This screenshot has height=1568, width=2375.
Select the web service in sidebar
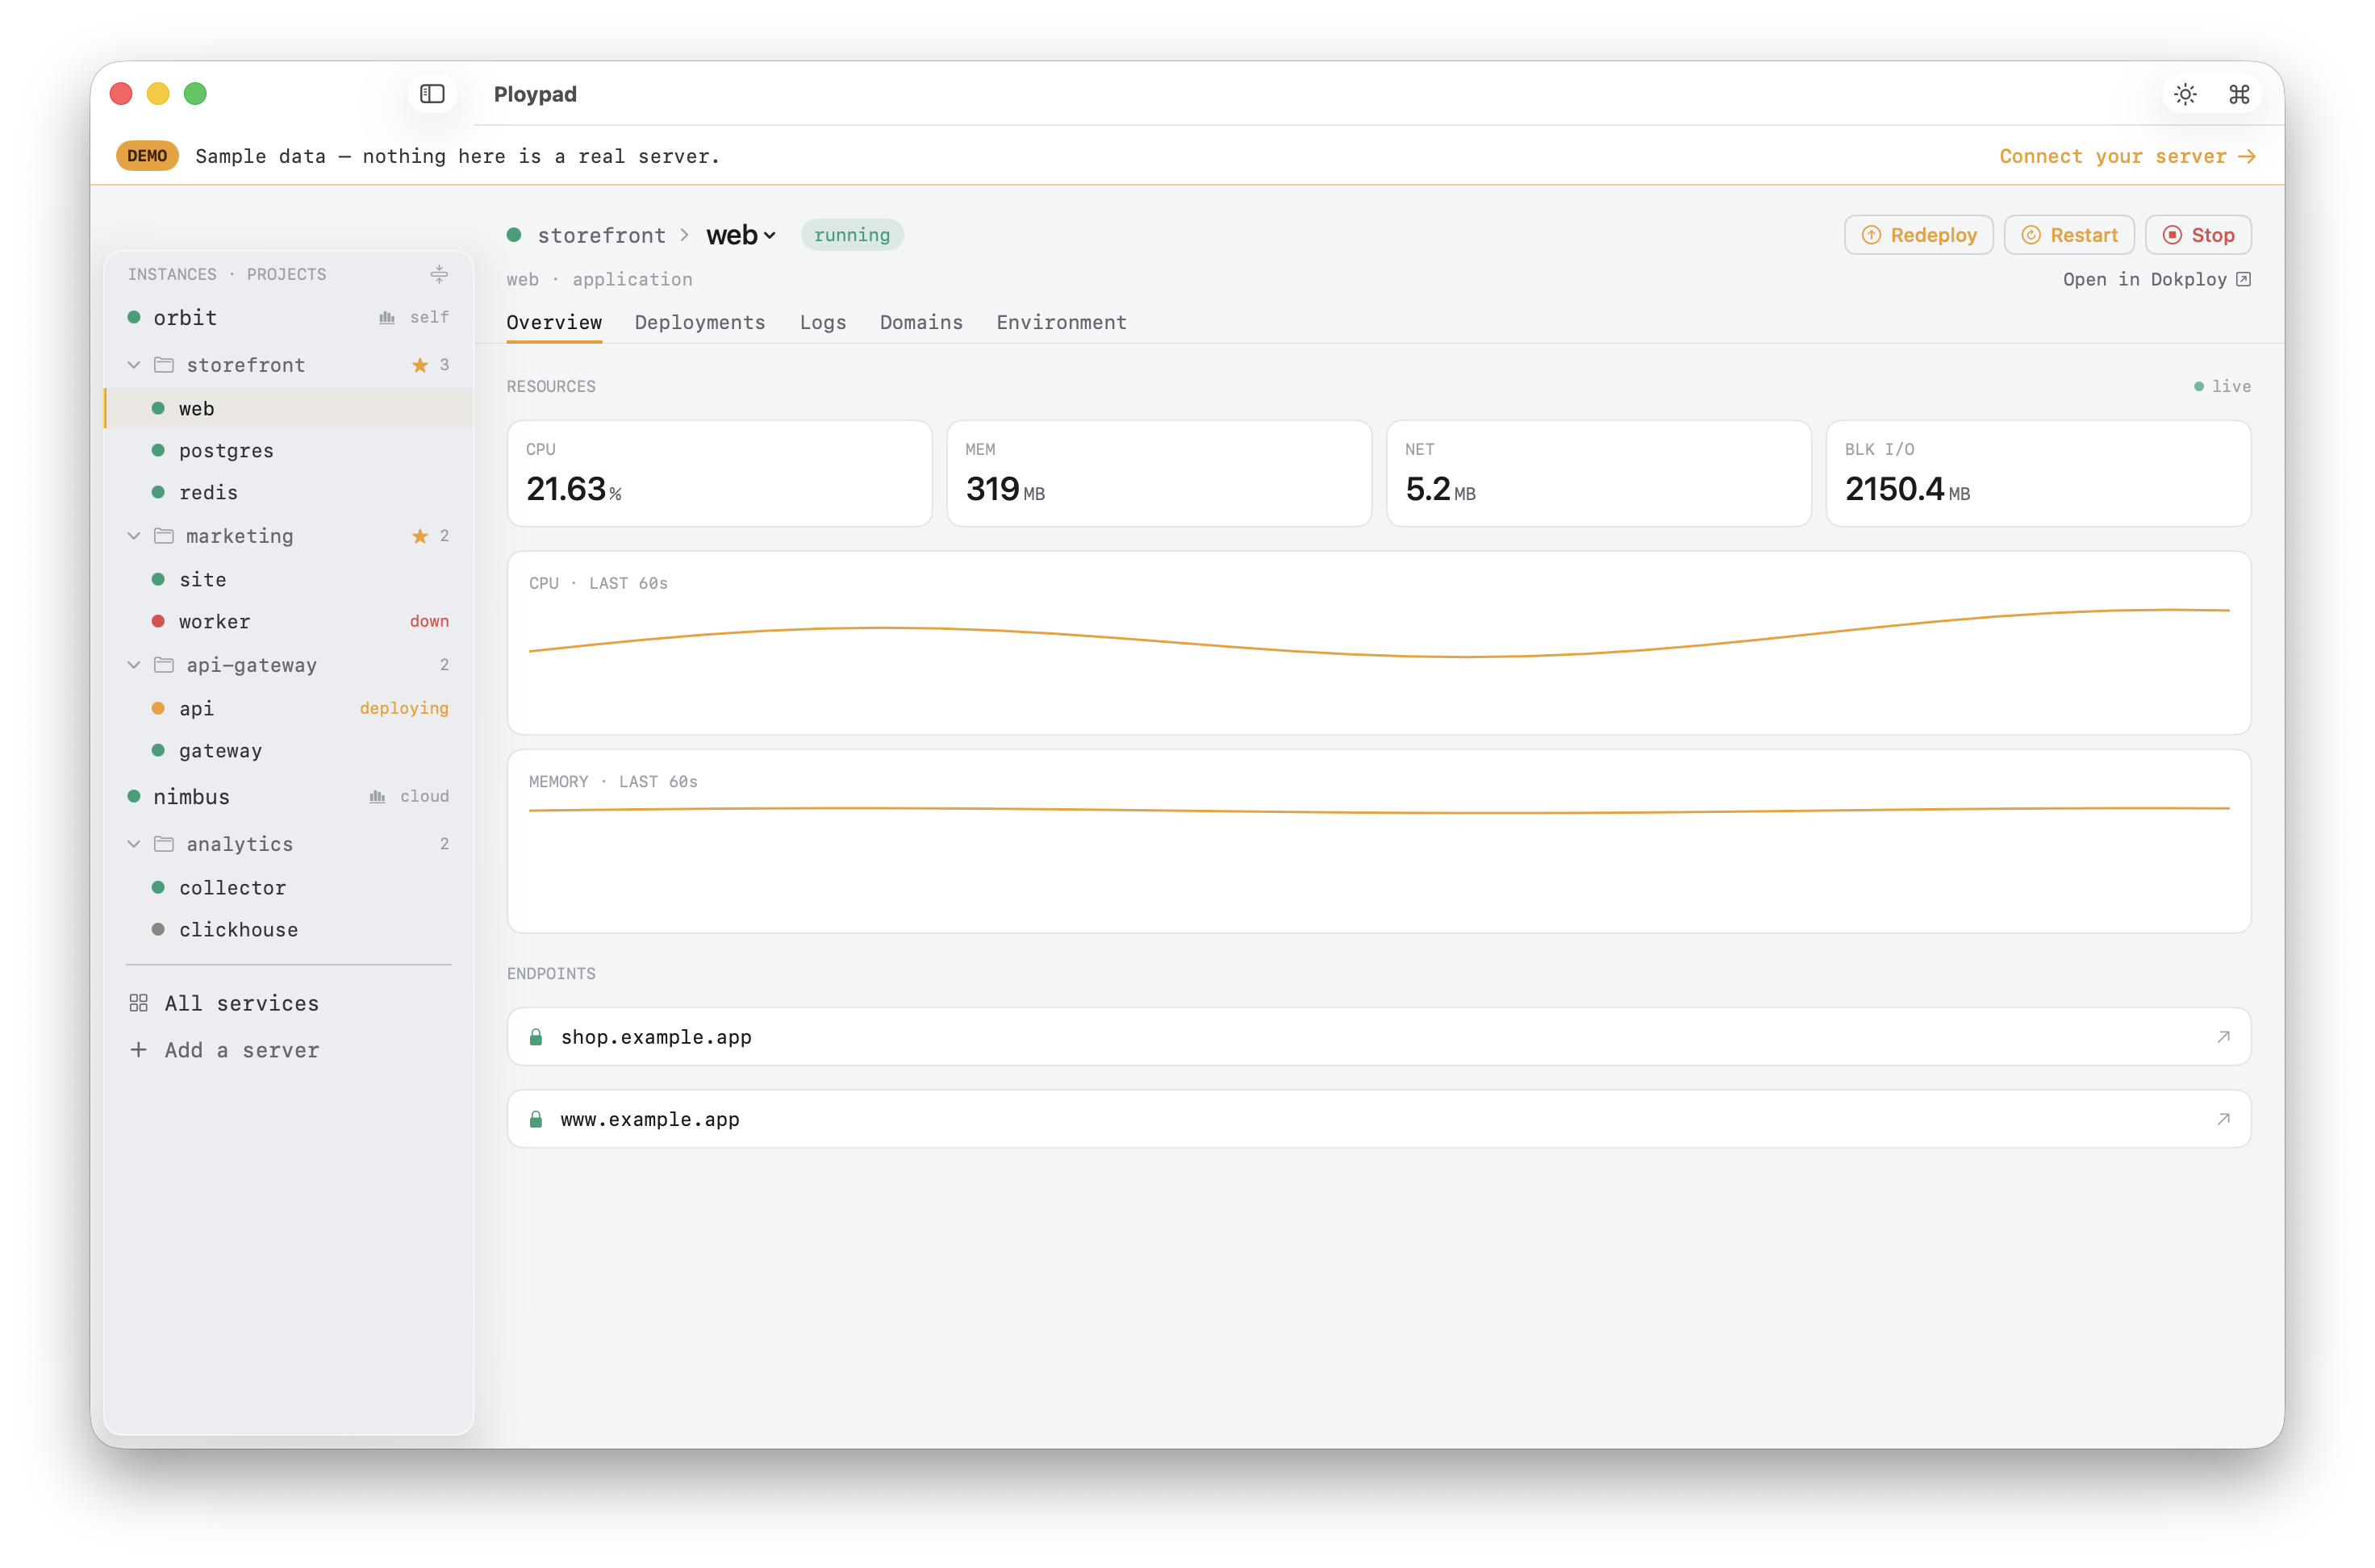pos(289,408)
